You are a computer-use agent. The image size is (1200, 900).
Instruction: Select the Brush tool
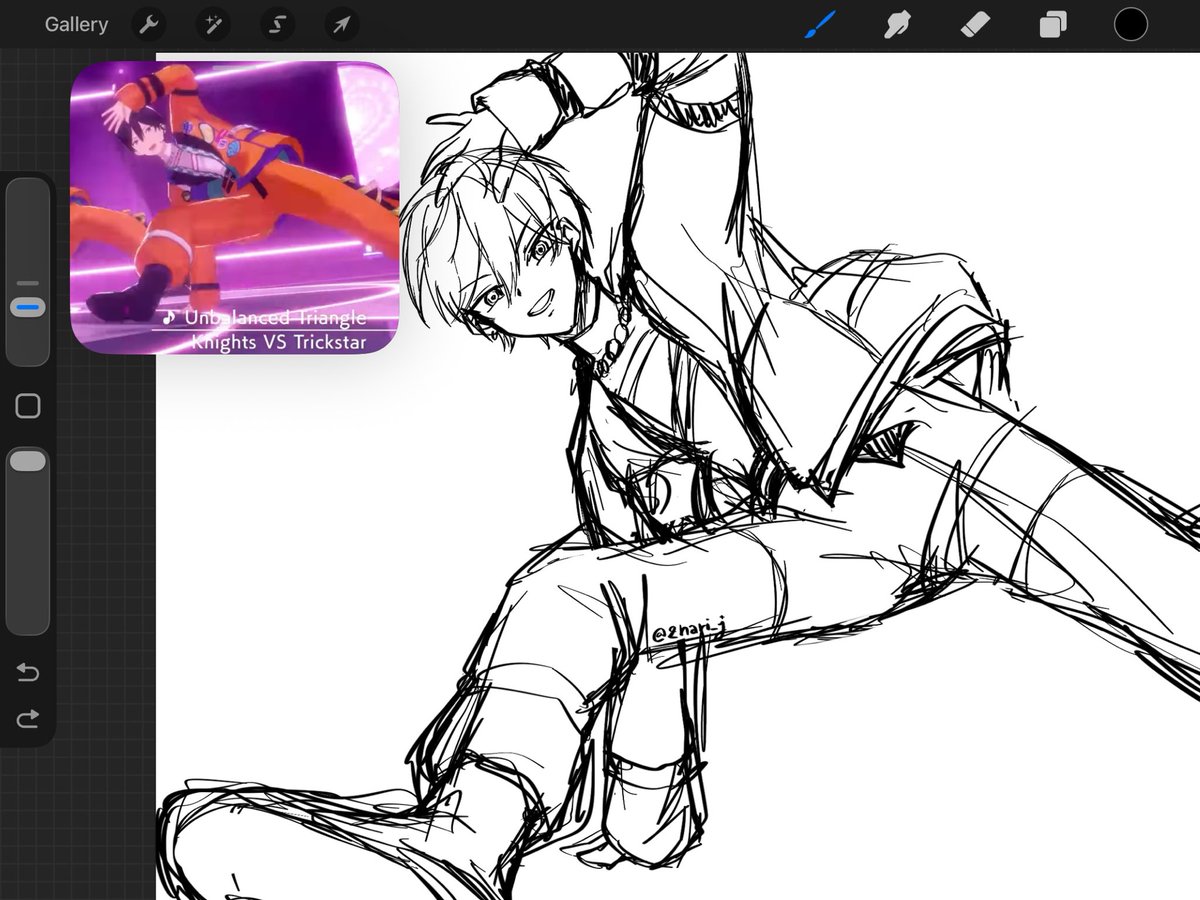pyautogui.click(x=820, y=25)
